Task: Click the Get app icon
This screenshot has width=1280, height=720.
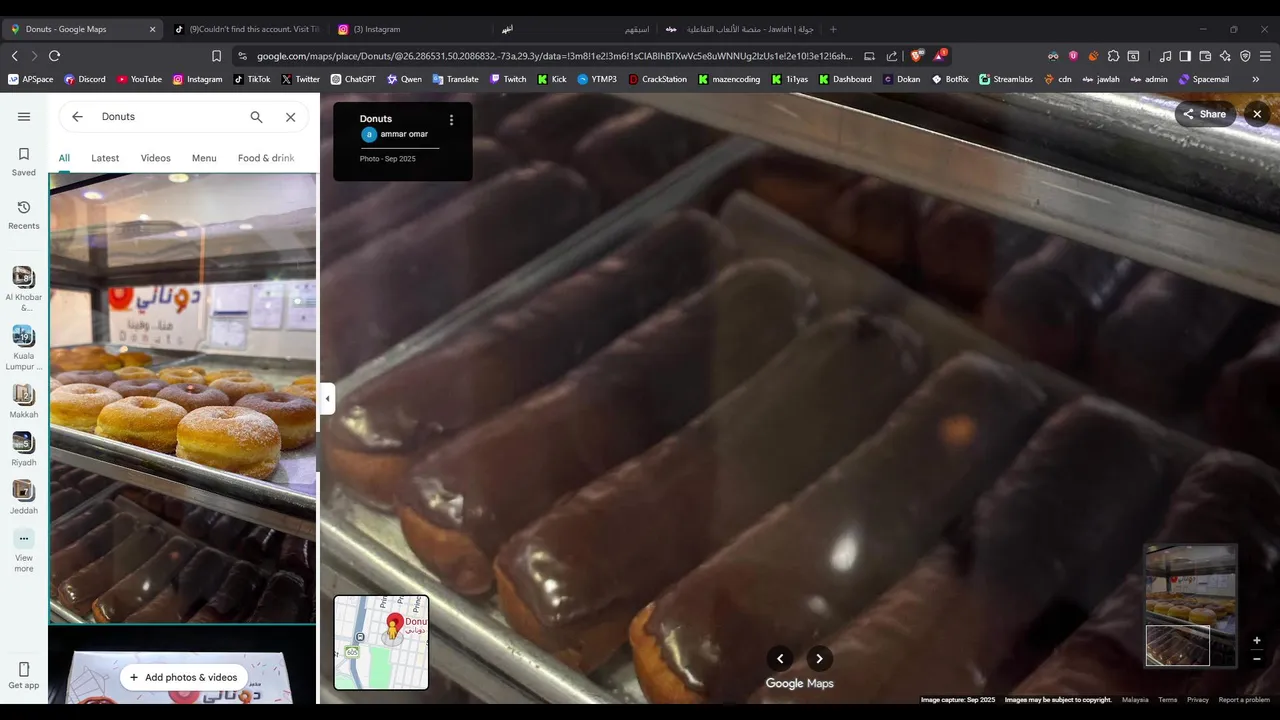Action: (x=24, y=675)
